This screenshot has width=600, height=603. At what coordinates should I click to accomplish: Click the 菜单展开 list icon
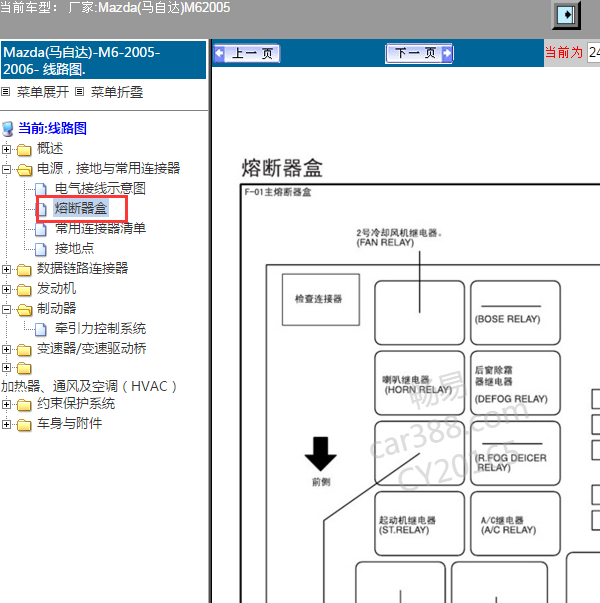click(x=5, y=92)
